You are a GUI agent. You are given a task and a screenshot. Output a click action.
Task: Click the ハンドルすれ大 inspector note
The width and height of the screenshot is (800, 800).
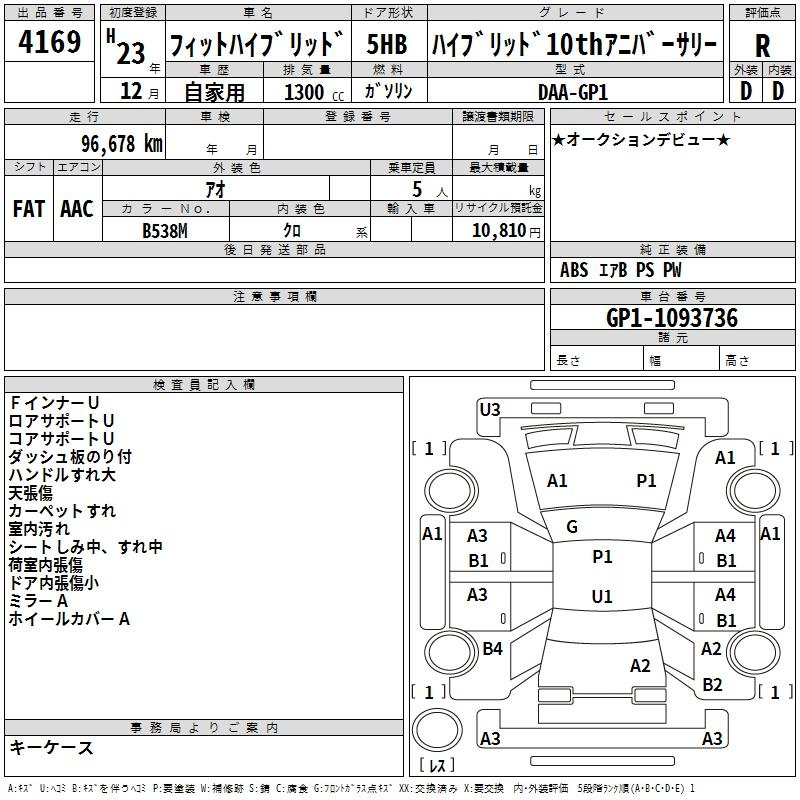pyautogui.click(x=62, y=475)
